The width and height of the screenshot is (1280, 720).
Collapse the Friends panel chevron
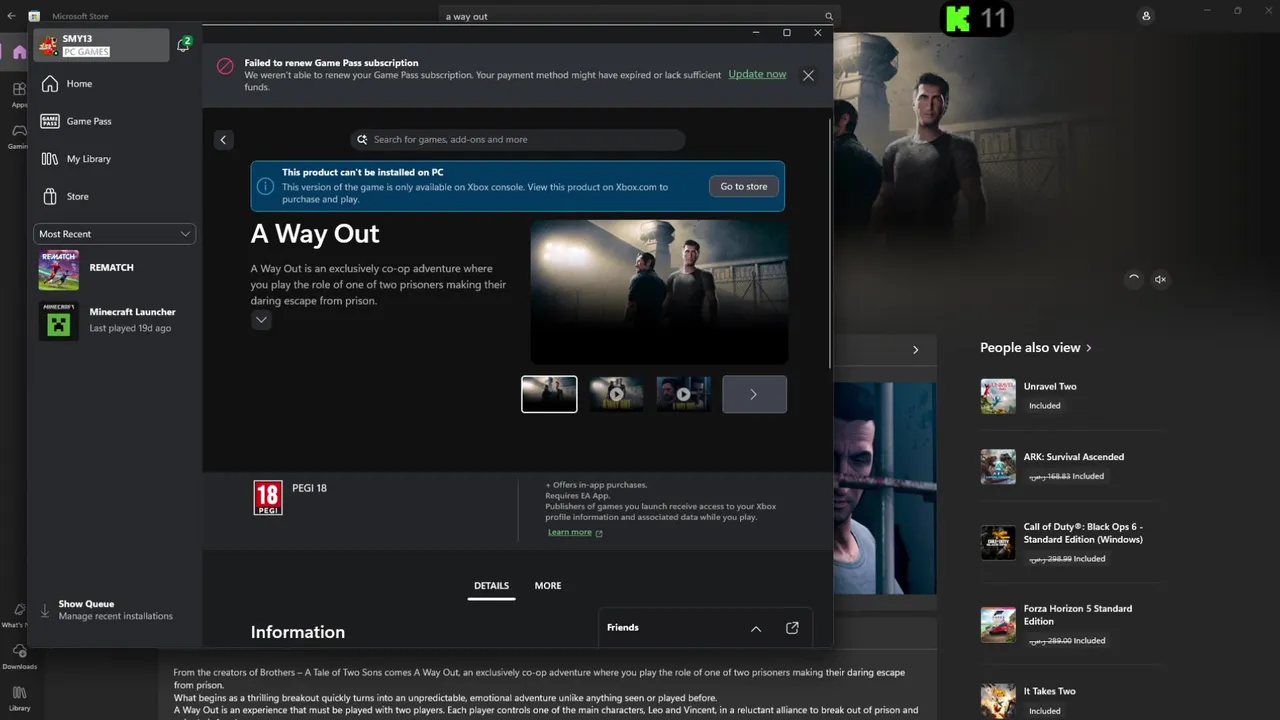tap(756, 628)
